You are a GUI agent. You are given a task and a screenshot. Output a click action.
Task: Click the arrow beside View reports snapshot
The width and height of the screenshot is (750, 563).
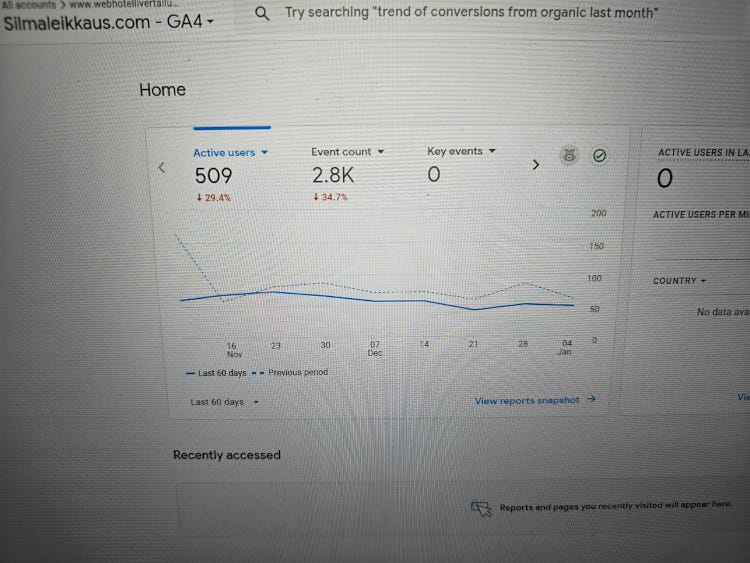592,399
